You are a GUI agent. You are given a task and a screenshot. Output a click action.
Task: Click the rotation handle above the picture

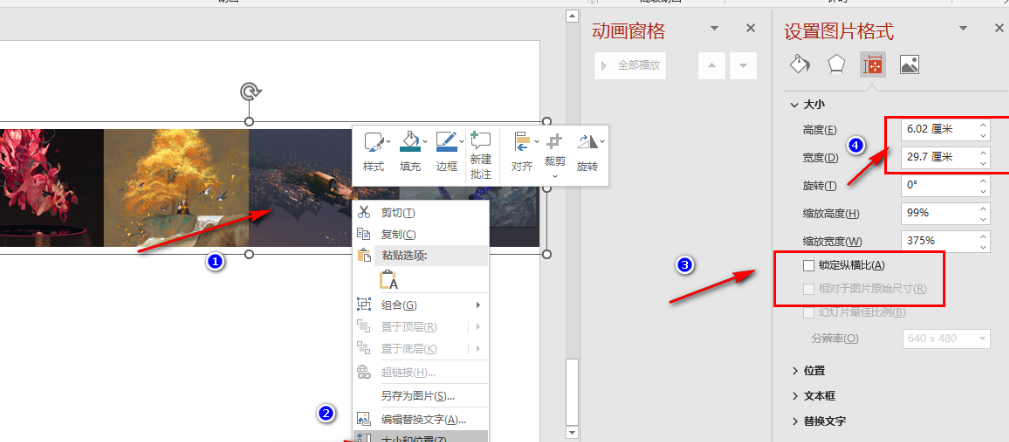point(250,92)
